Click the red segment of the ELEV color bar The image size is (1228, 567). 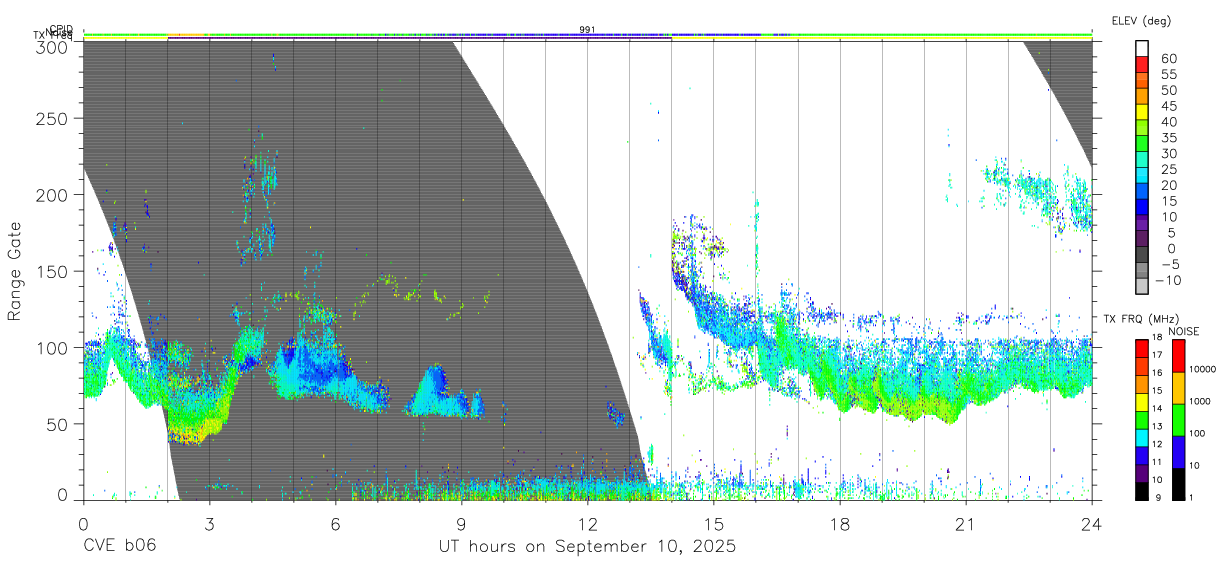(1143, 64)
